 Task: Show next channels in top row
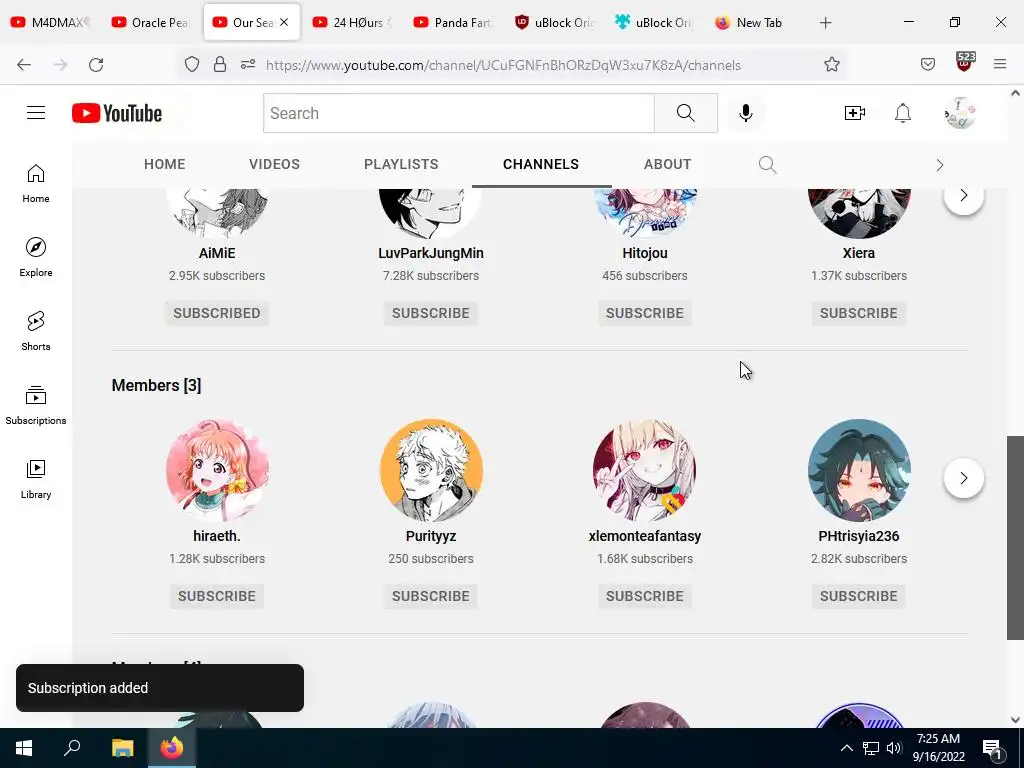point(963,195)
